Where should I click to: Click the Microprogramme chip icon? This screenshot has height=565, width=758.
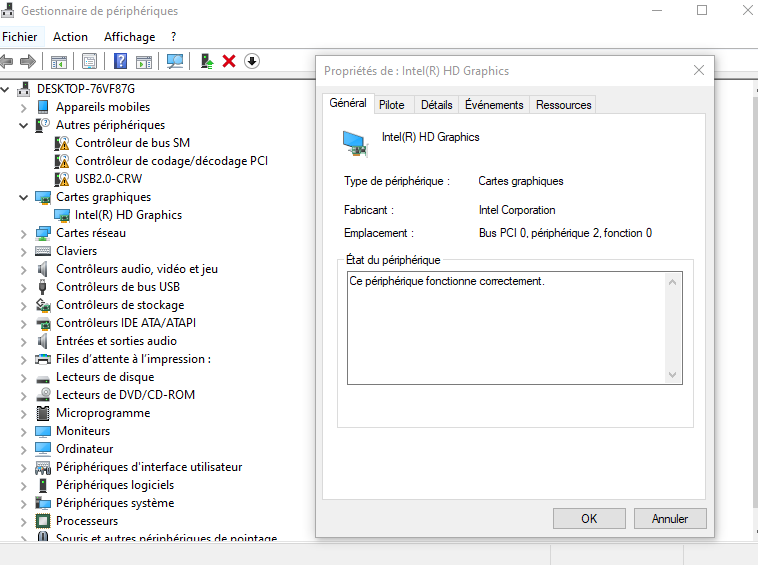coord(43,413)
